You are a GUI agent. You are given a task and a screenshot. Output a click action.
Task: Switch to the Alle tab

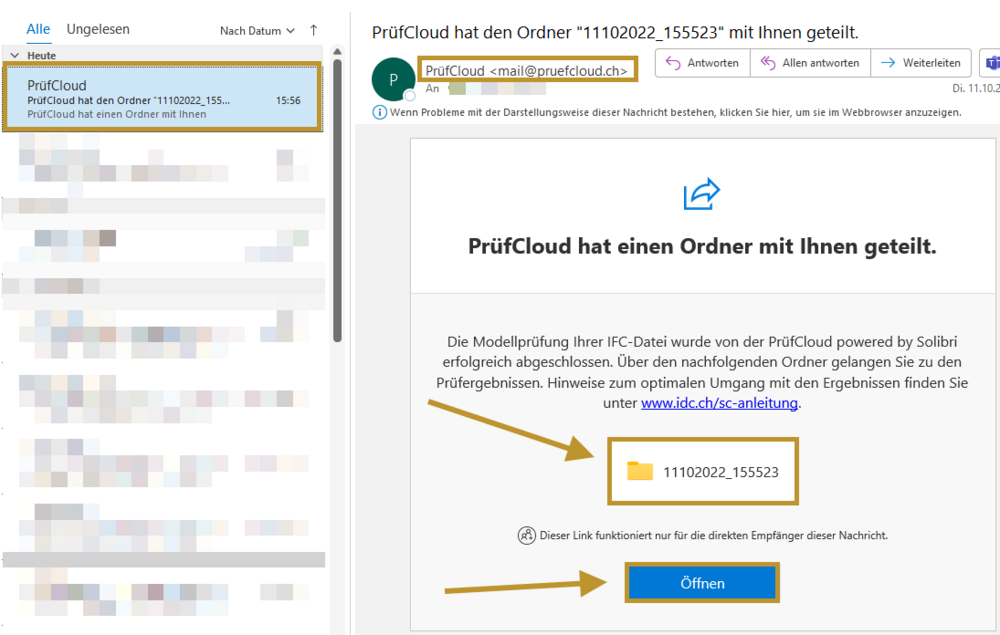pyautogui.click(x=38, y=29)
